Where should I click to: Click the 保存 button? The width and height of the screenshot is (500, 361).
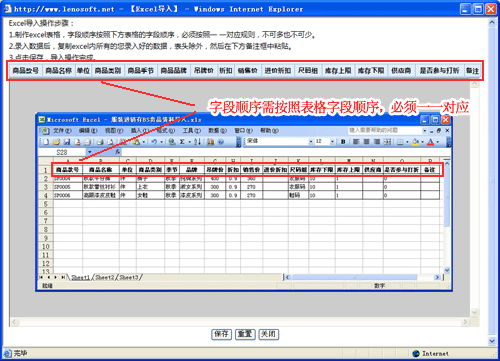pyautogui.click(x=222, y=334)
